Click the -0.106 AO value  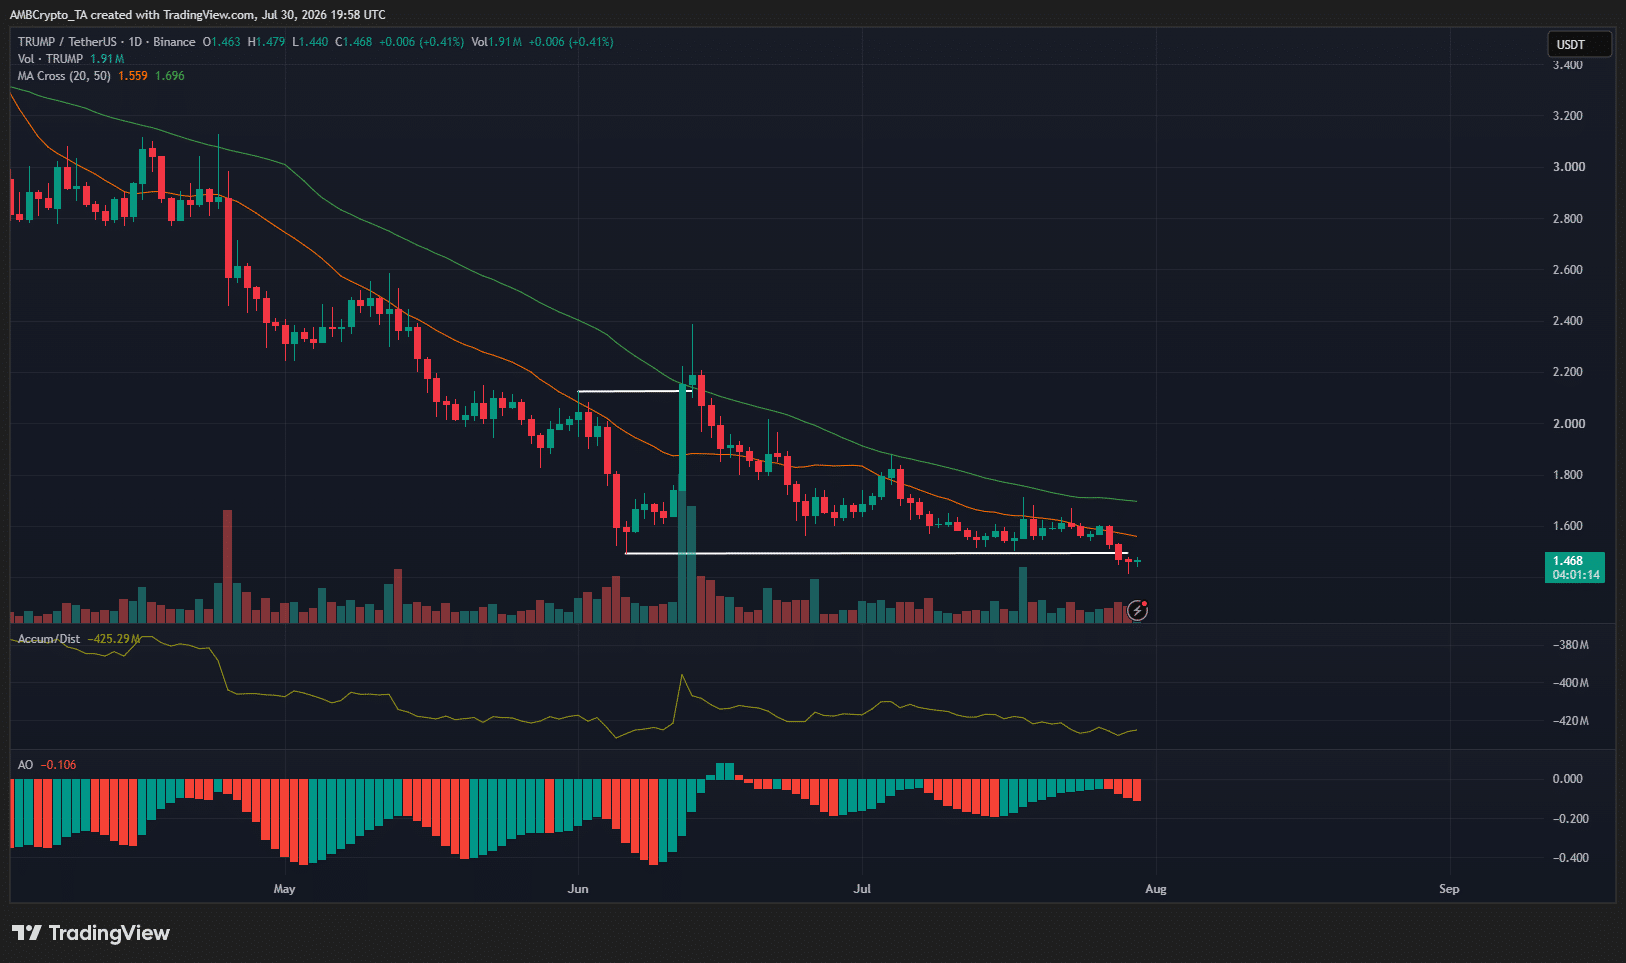[59, 765]
